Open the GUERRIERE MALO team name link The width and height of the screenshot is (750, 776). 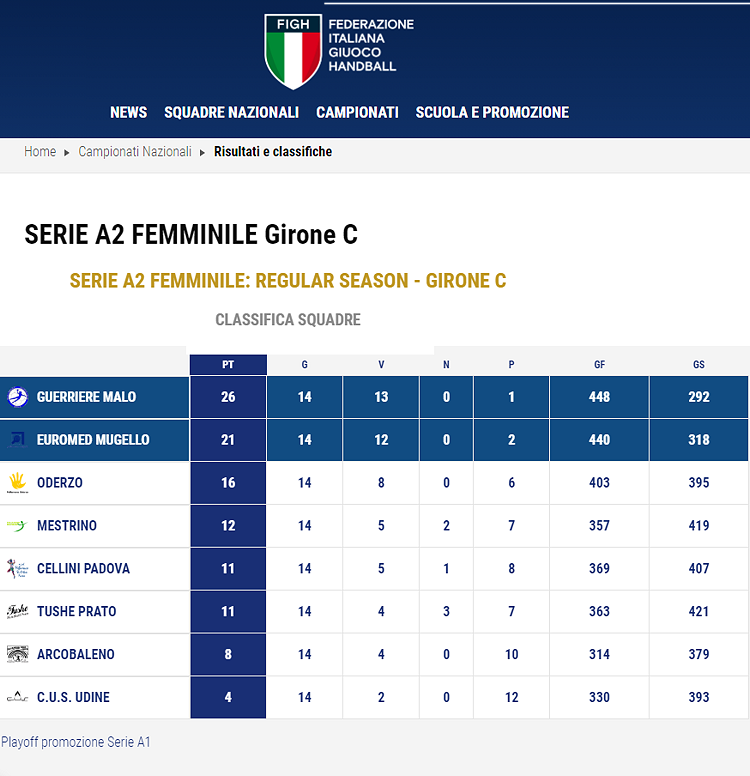click(87, 397)
